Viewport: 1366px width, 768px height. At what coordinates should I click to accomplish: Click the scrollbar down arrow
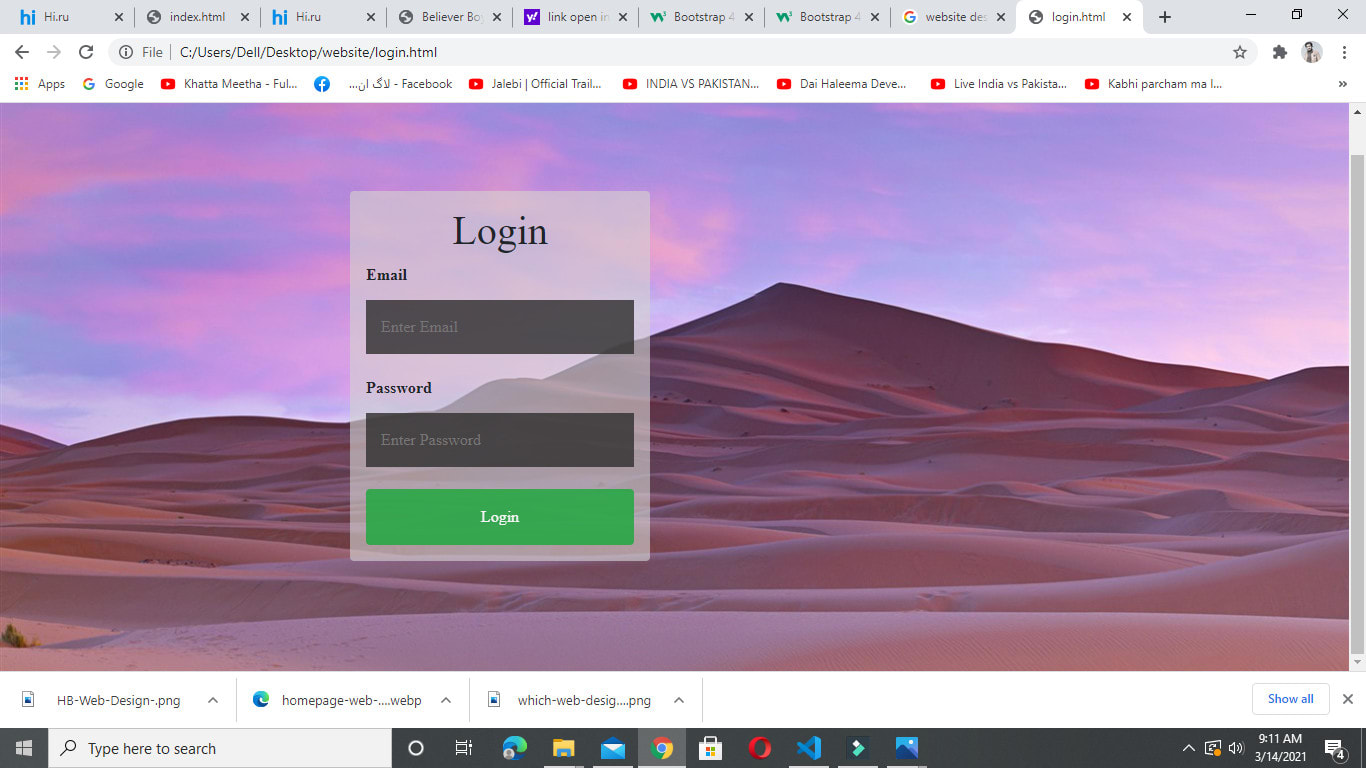[1357, 662]
